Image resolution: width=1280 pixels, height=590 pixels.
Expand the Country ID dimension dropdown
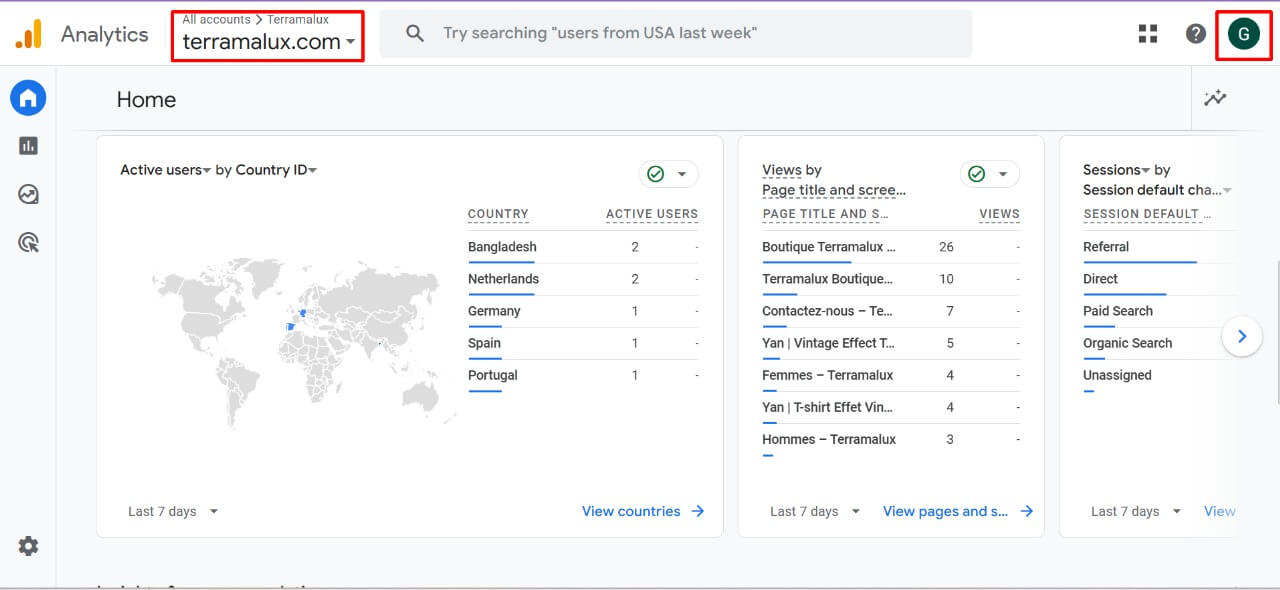pos(277,170)
